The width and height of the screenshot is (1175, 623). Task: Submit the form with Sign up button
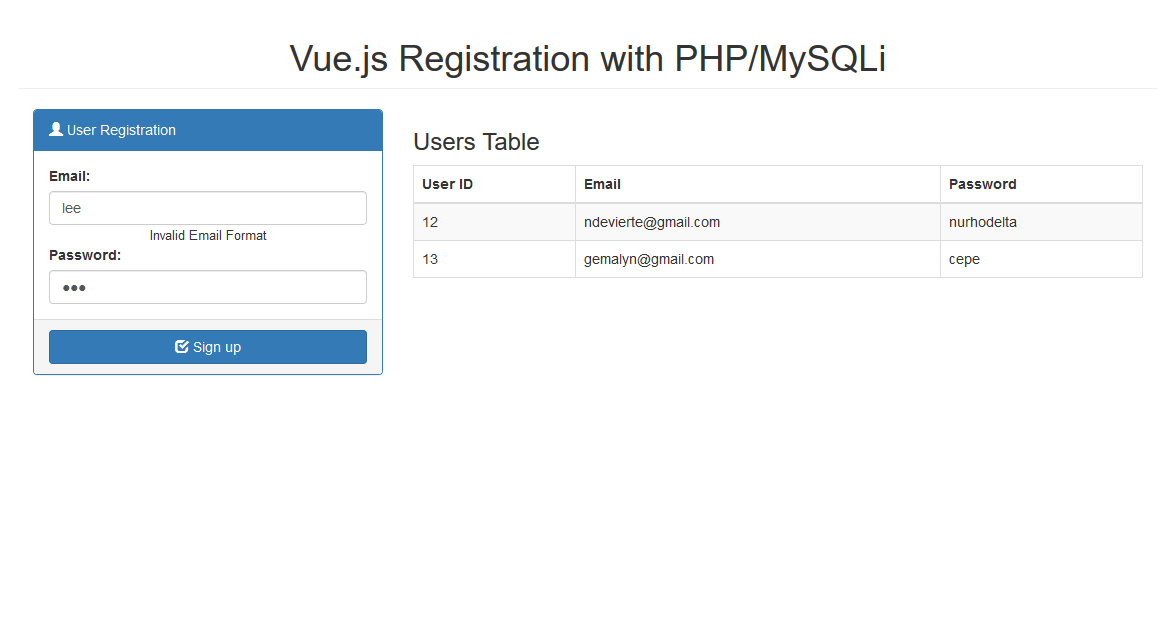(208, 347)
